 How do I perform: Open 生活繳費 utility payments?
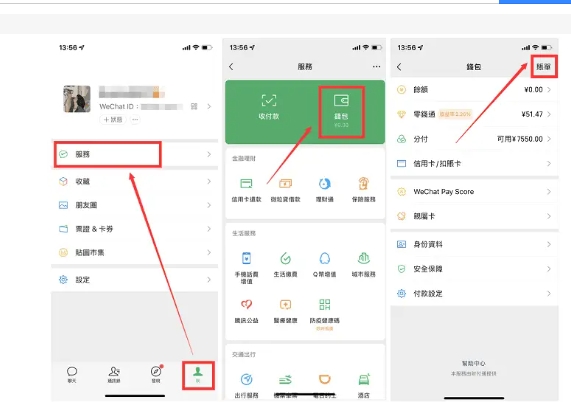click(x=286, y=264)
